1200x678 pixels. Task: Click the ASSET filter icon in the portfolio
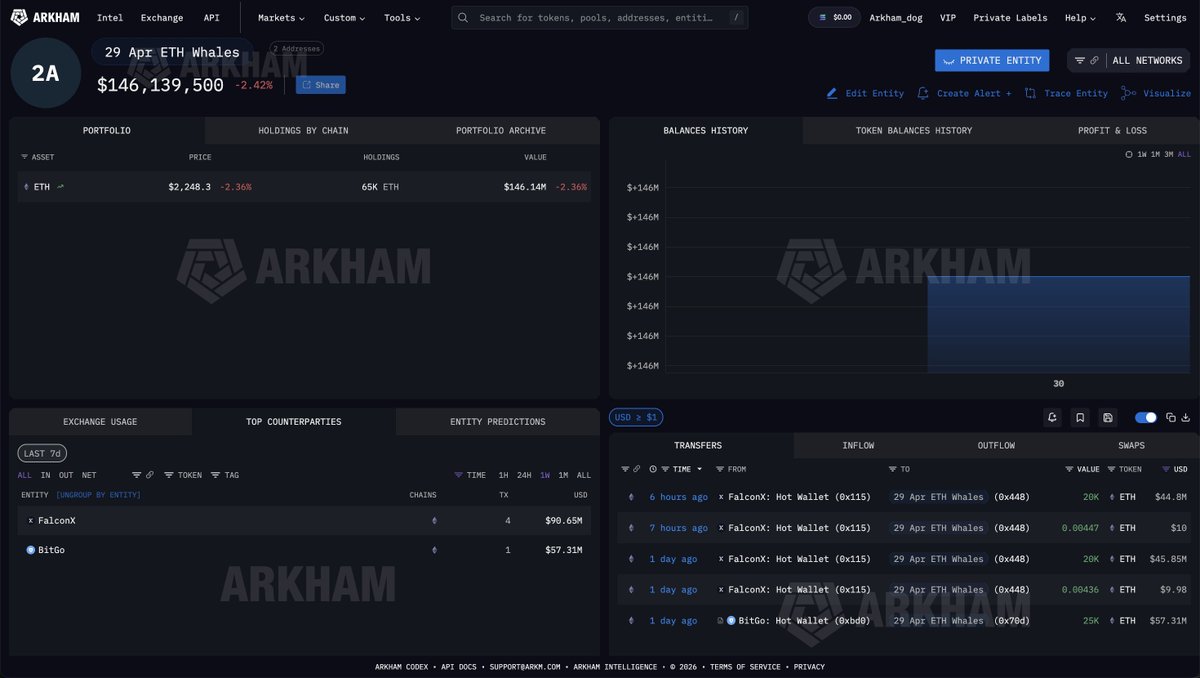(25, 157)
